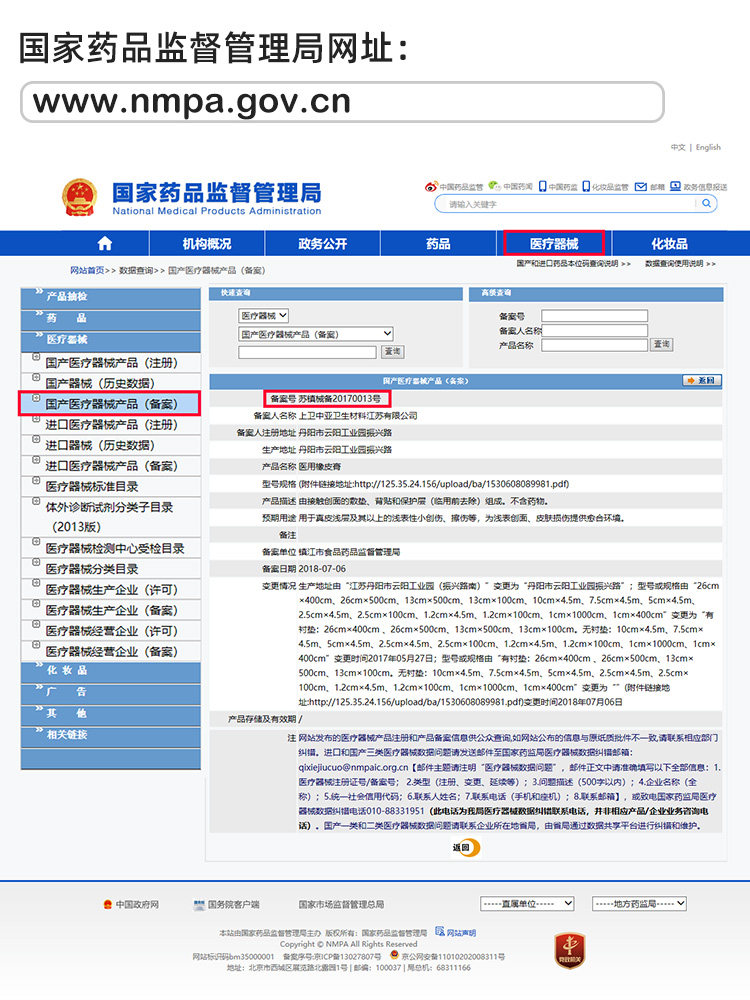750x1000 pixels.
Task: Click the 中国政府网 footer link
Action: coord(131,904)
